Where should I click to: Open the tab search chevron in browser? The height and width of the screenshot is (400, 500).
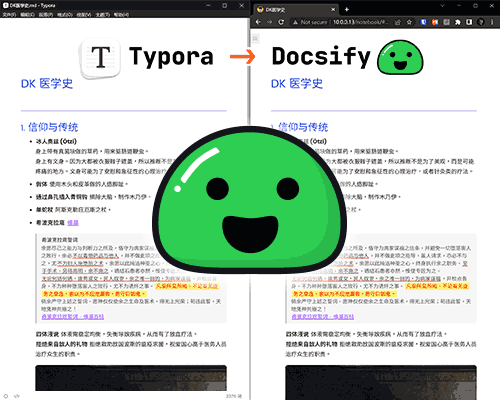point(442,6)
